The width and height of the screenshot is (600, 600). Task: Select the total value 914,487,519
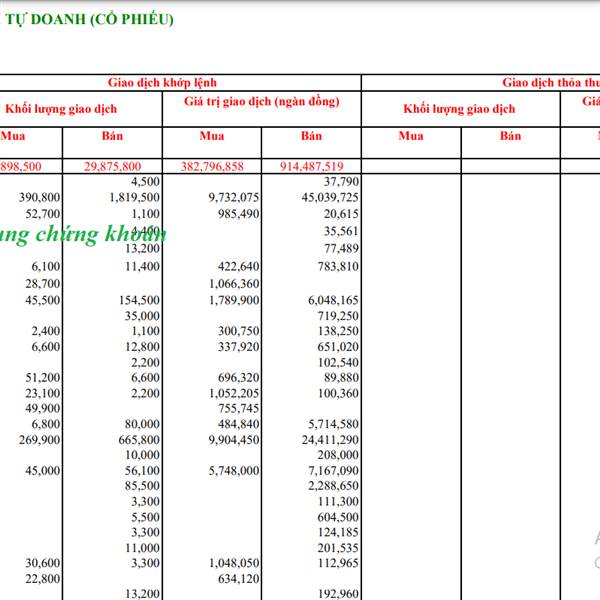(312, 166)
